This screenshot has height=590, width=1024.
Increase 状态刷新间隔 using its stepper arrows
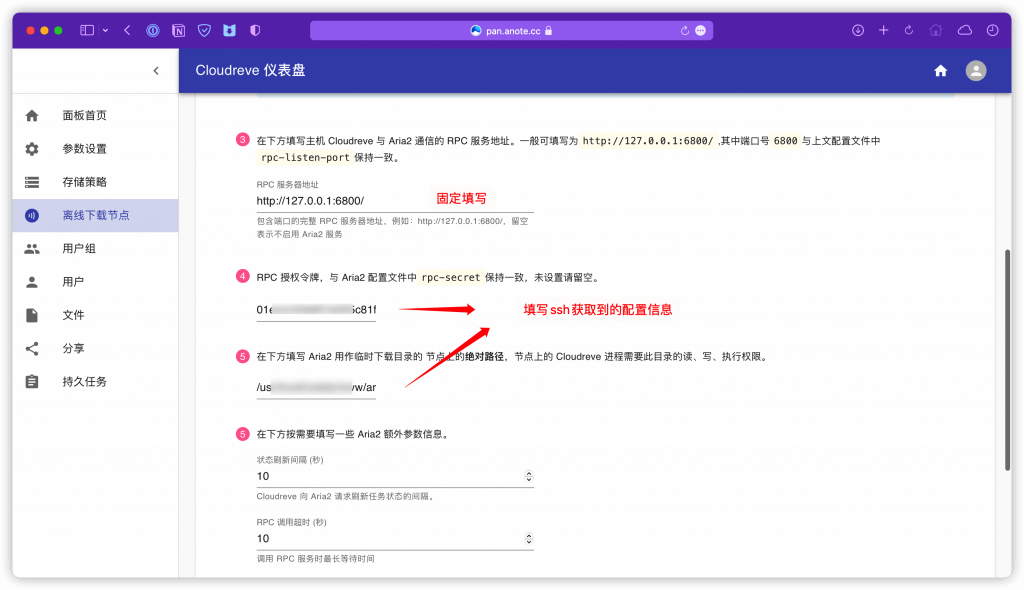point(527,477)
